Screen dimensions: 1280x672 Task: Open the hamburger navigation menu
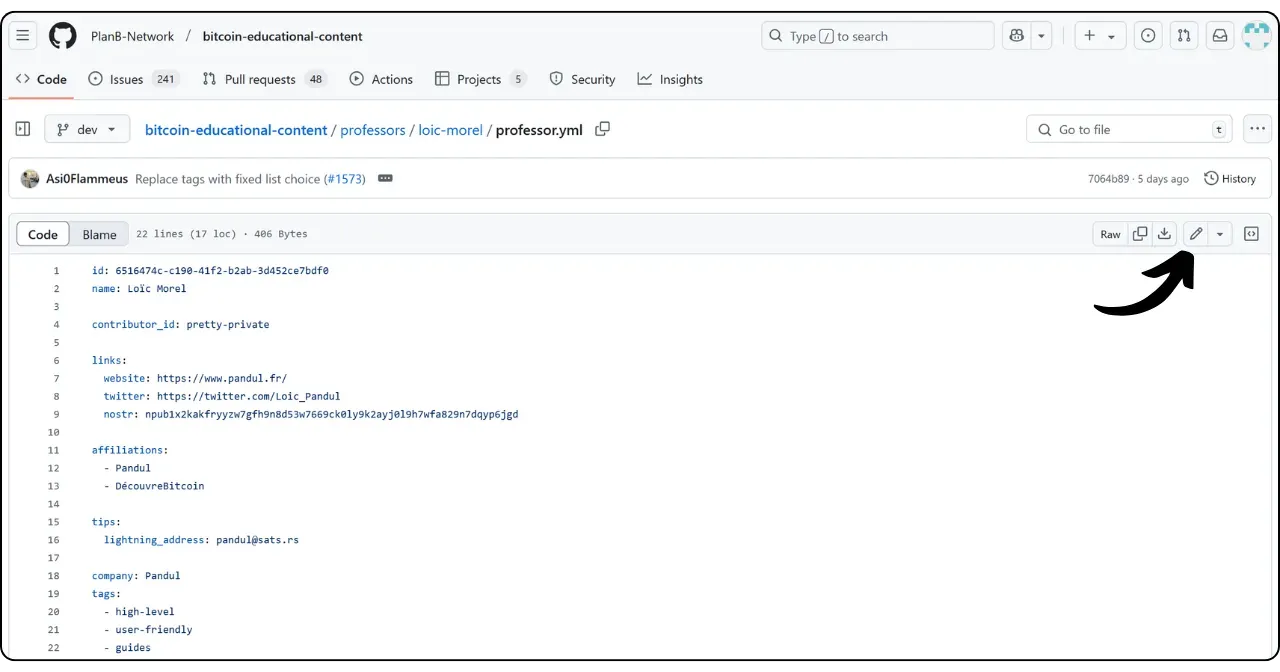[23, 36]
